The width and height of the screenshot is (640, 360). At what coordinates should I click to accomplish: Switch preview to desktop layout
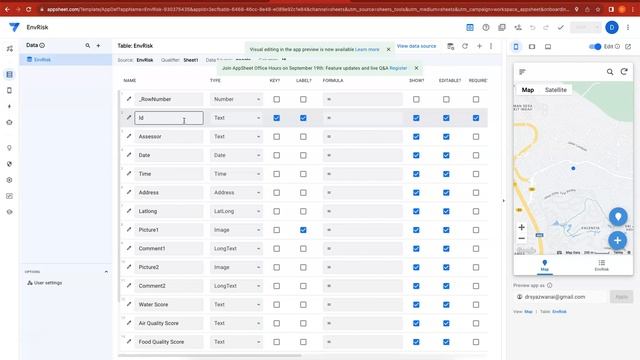coord(548,47)
